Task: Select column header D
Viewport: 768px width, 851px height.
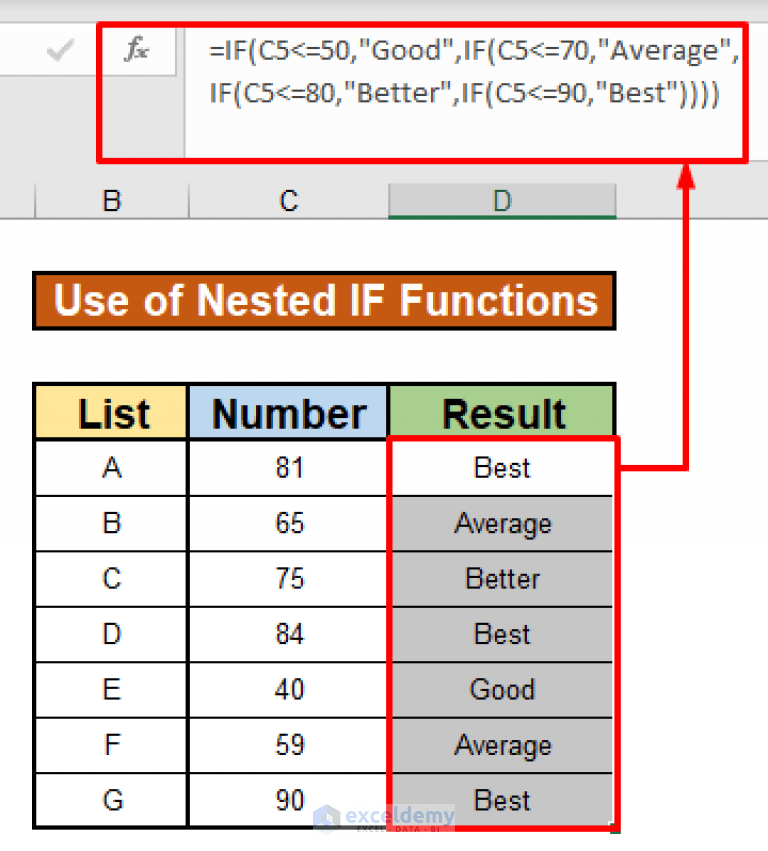Action: click(x=502, y=200)
